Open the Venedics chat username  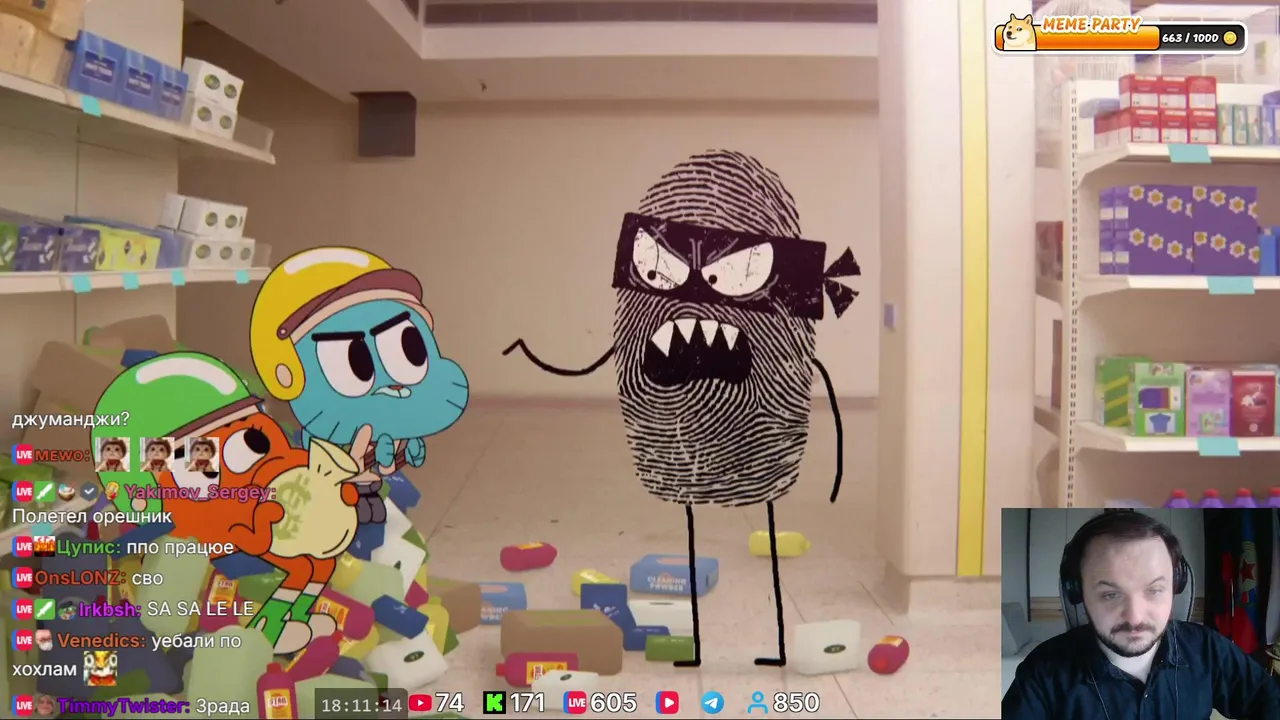pos(101,640)
